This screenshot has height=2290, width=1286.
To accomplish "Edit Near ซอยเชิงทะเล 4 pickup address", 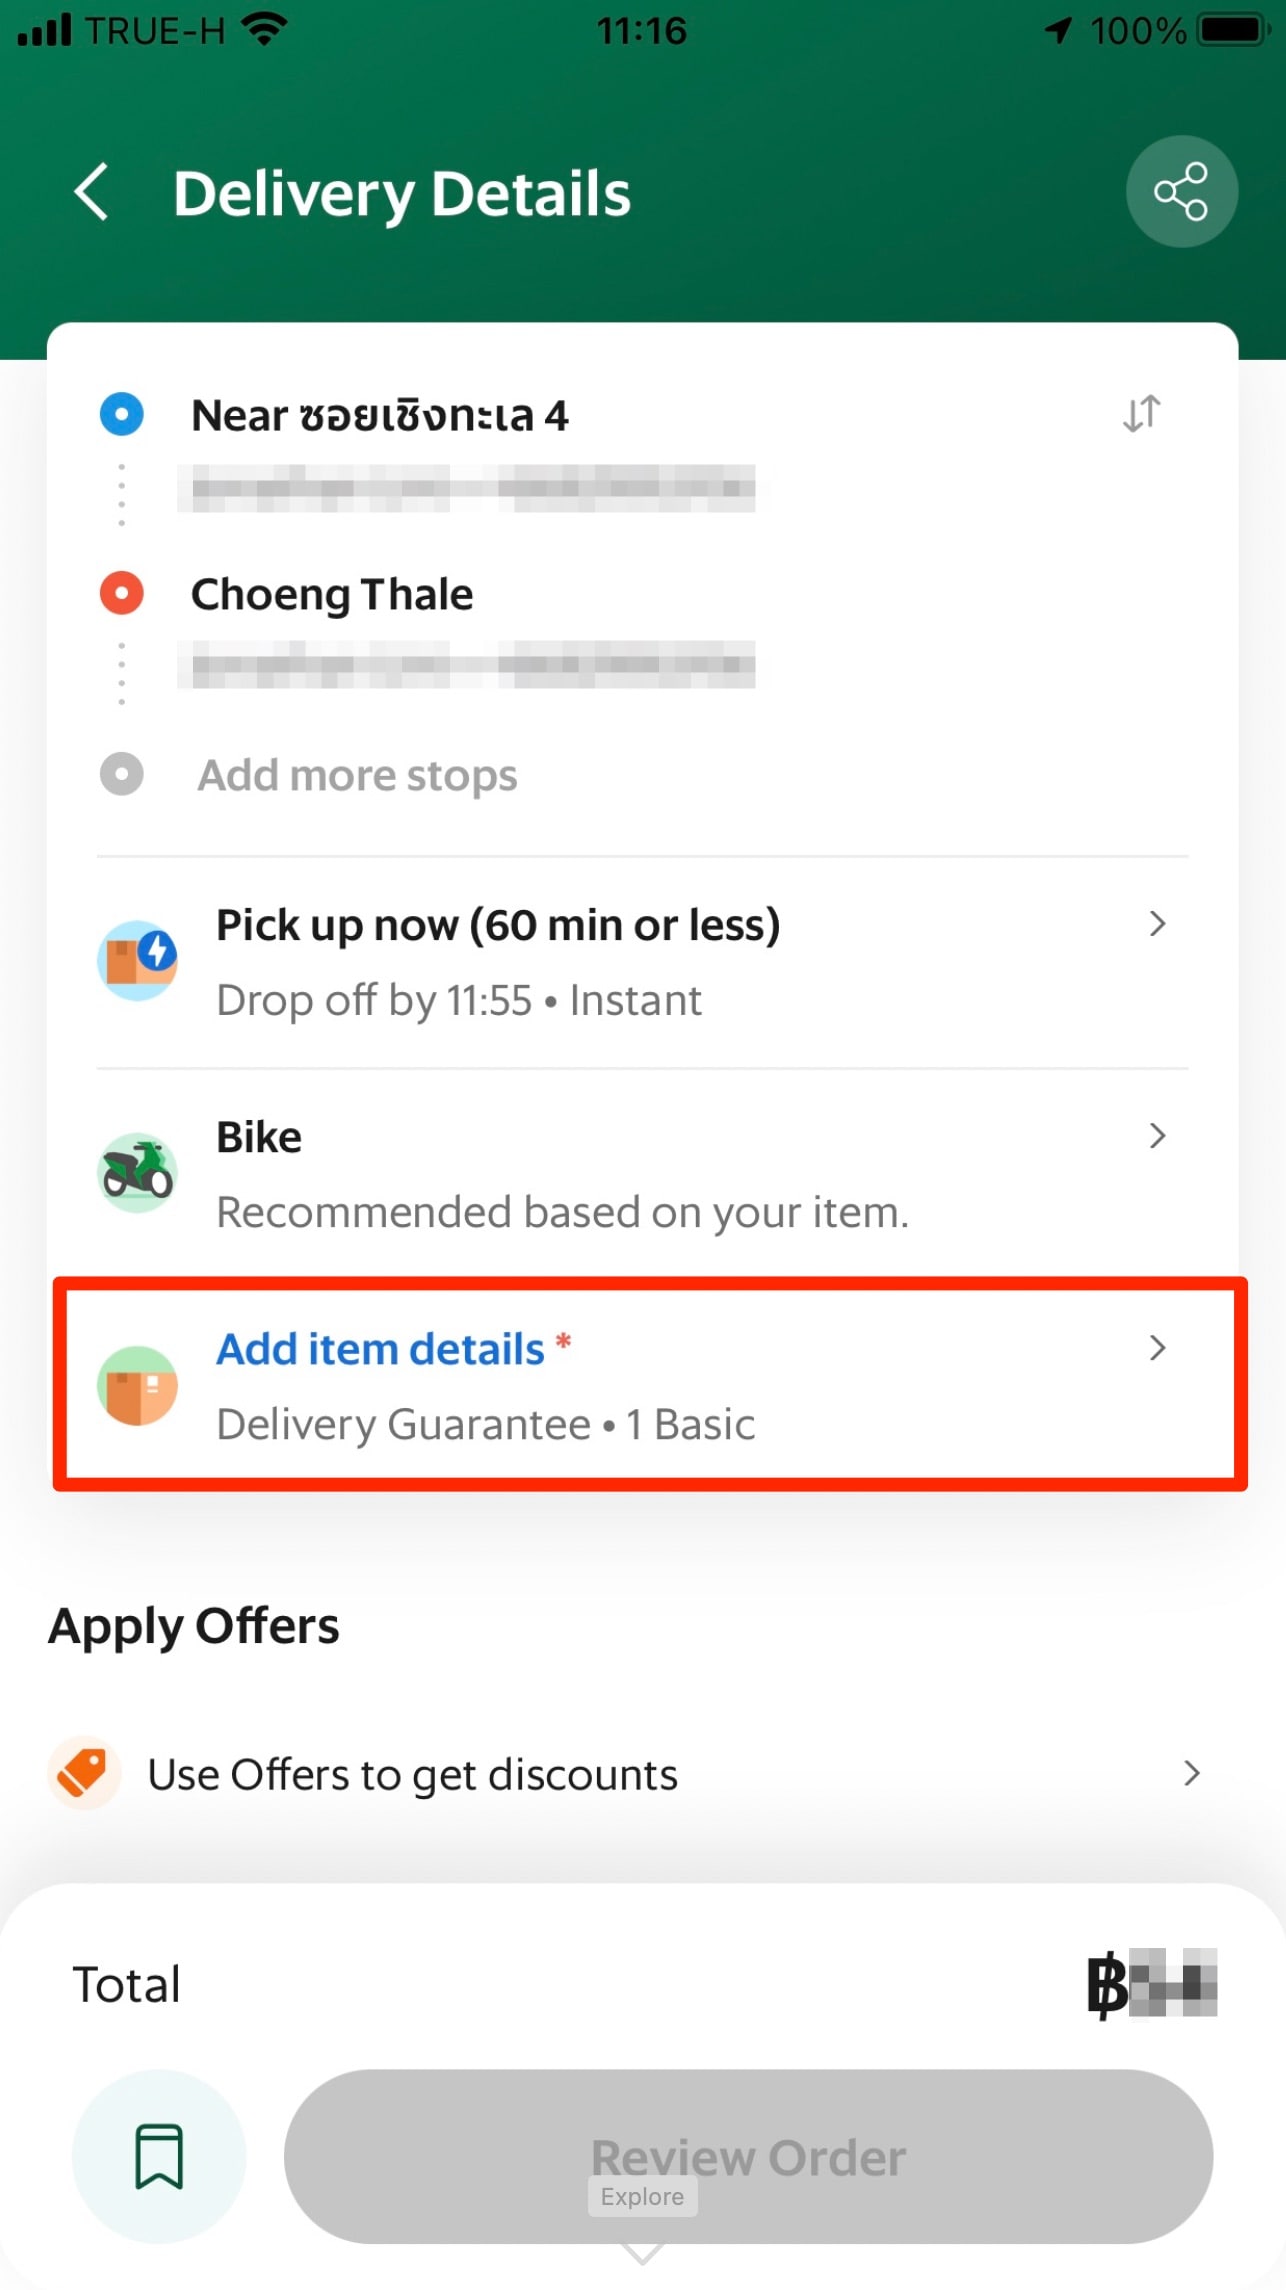I will click(380, 416).
